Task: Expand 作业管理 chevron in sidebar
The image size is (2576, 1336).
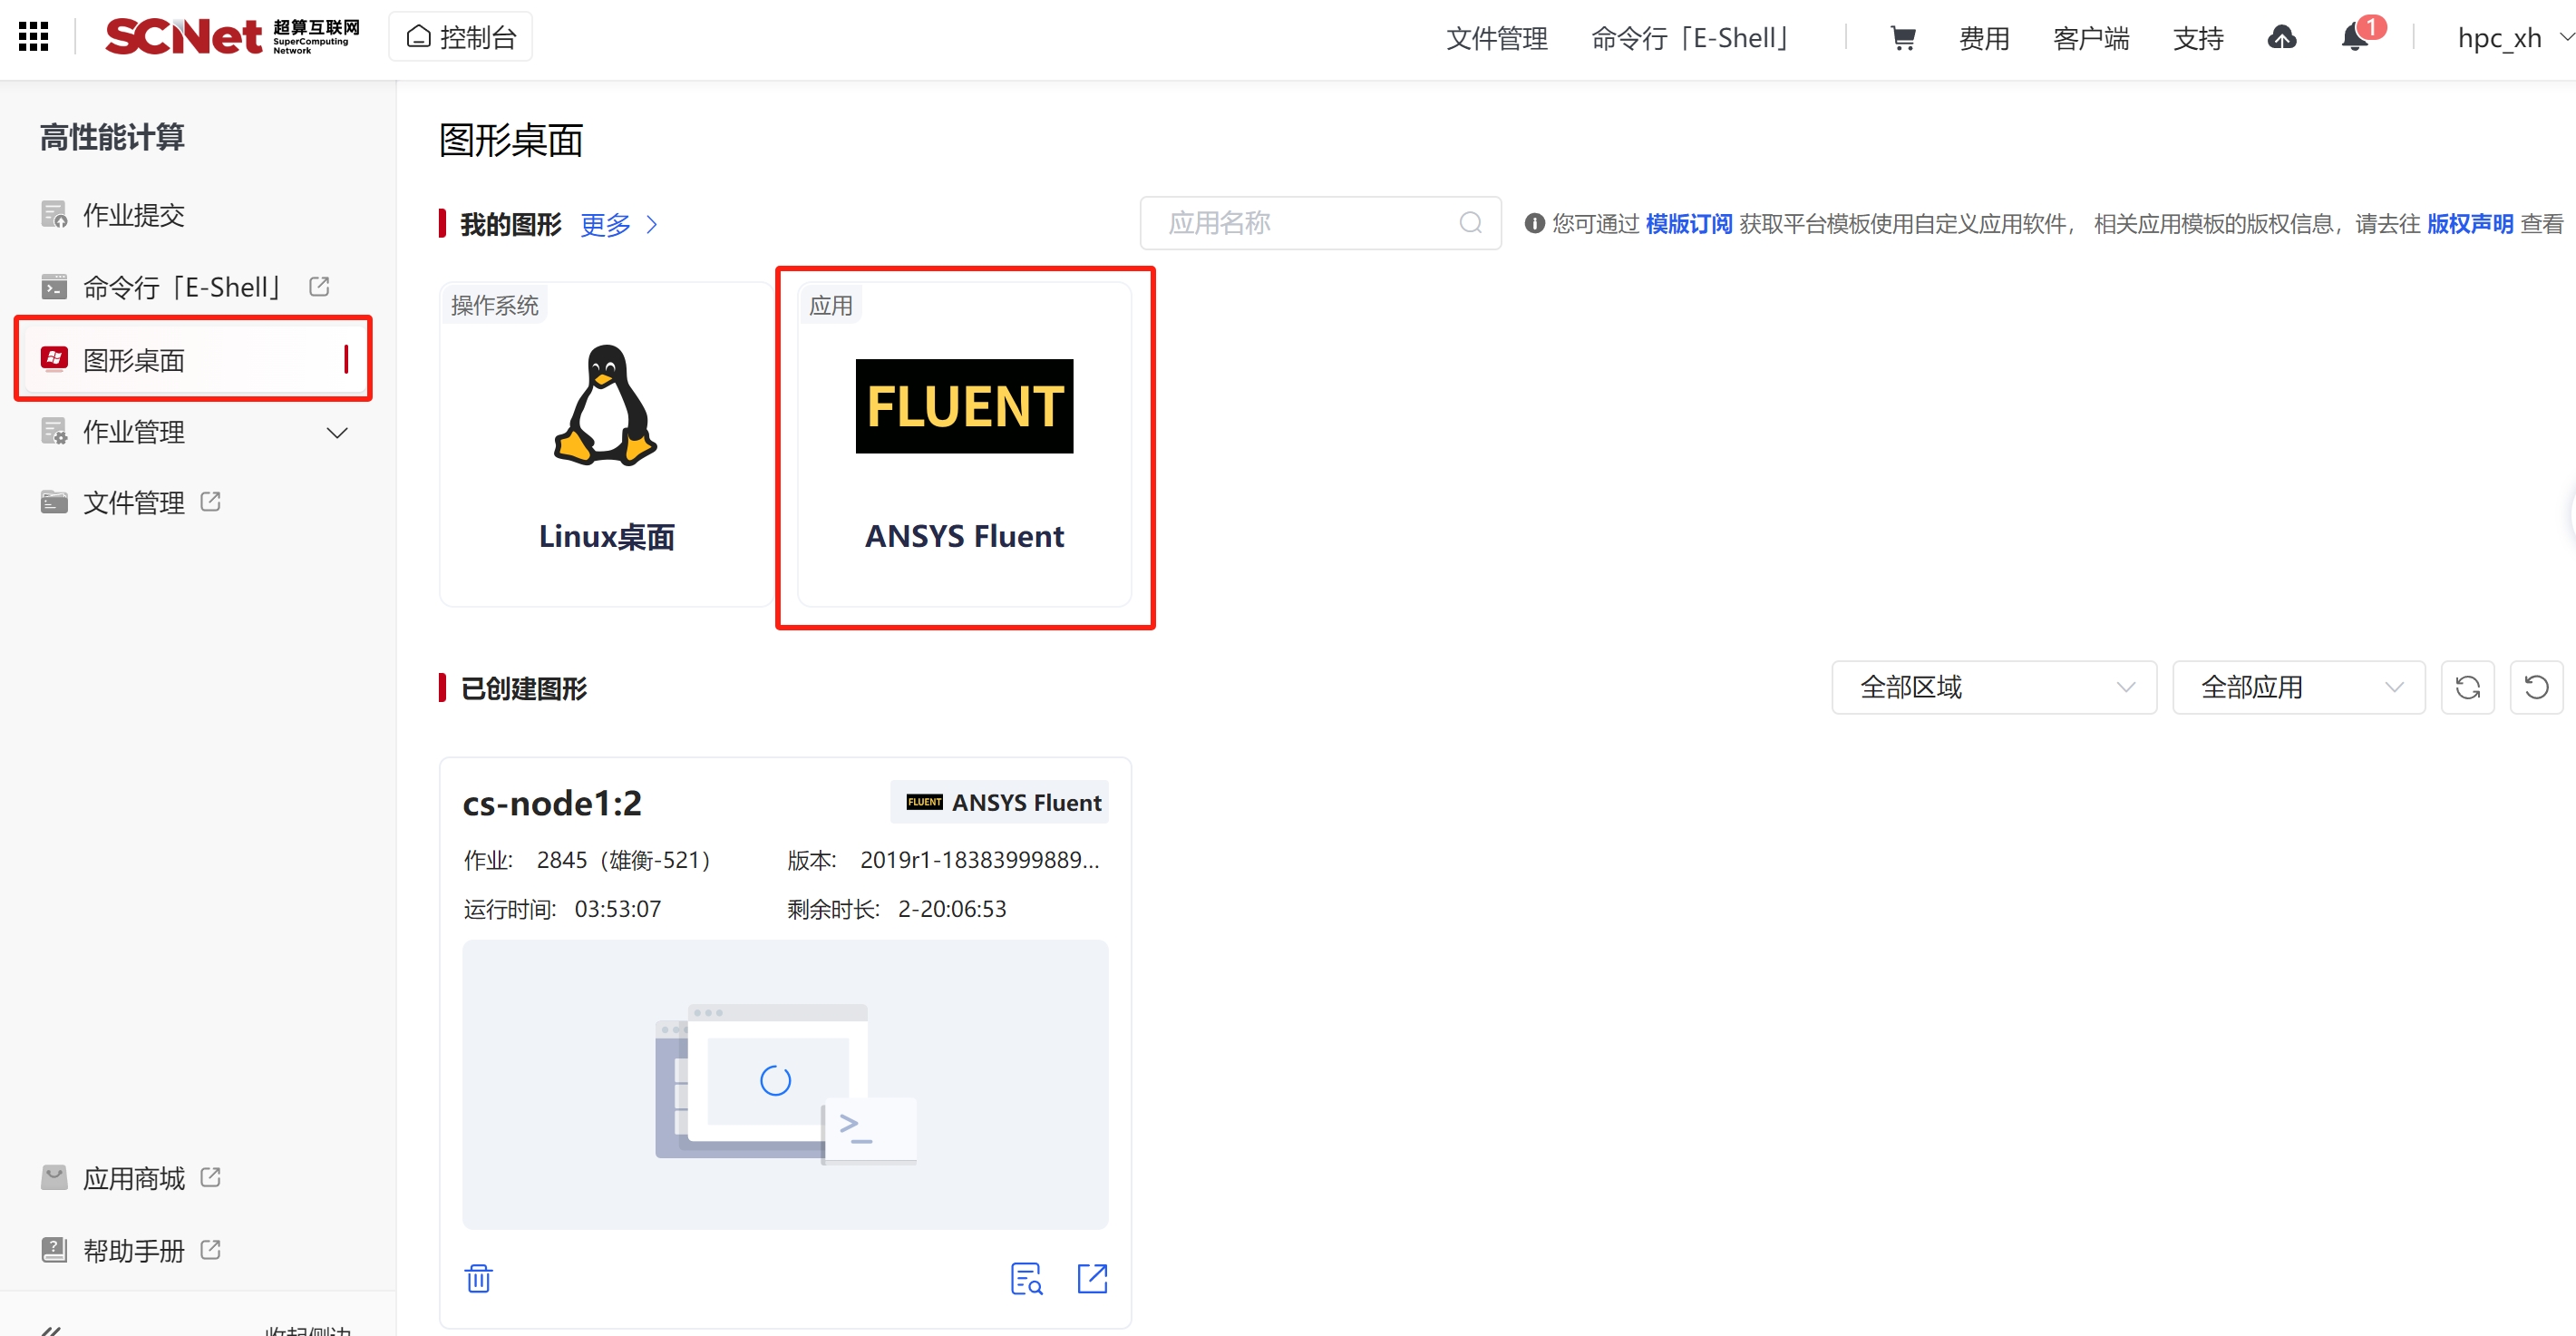Action: coord(337,433)
